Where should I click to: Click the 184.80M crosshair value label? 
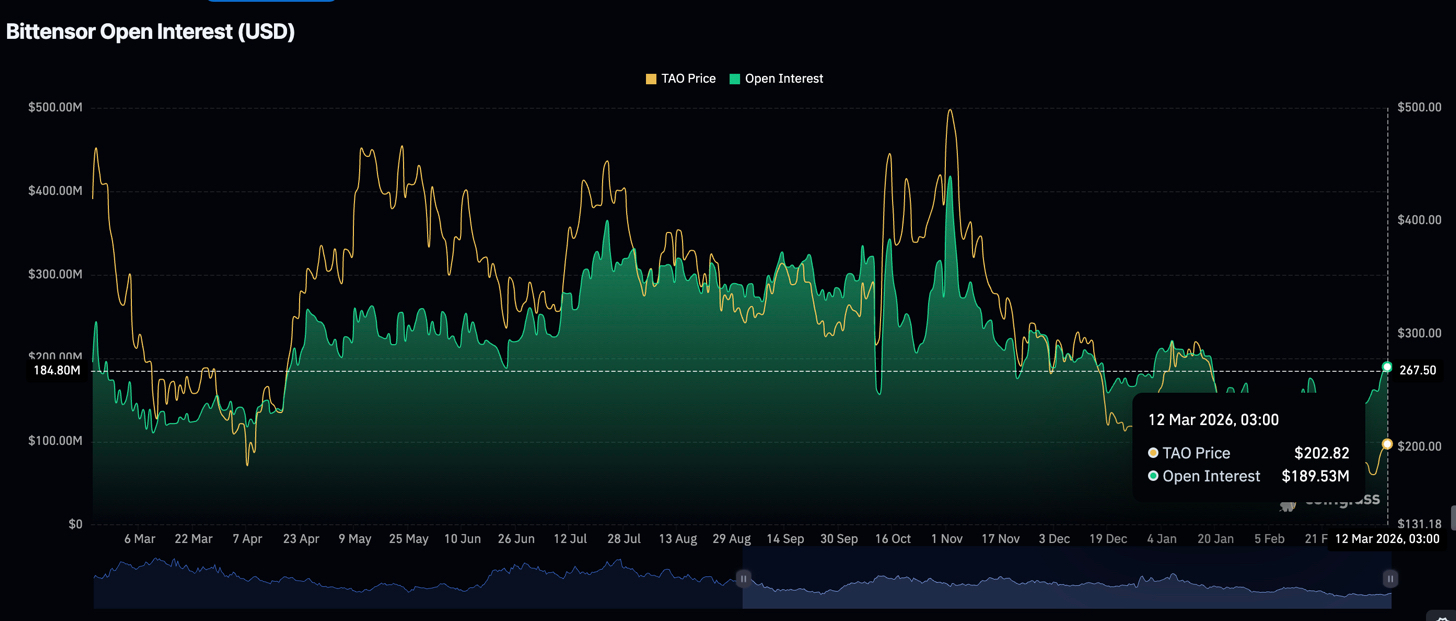pyautogui.click(x=56, y=370)
